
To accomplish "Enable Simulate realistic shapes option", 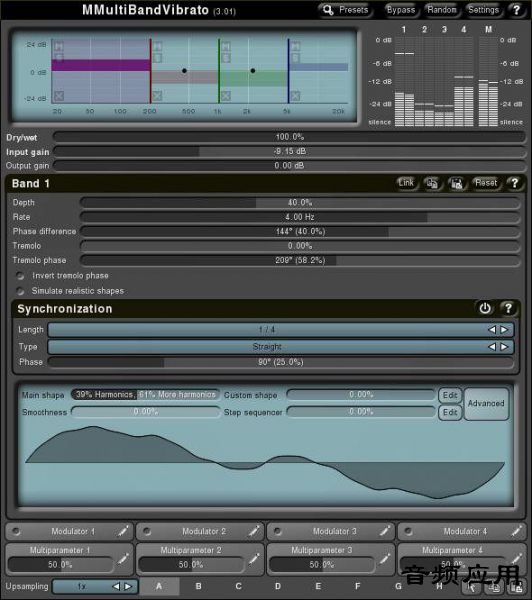I will pos(20,291).
